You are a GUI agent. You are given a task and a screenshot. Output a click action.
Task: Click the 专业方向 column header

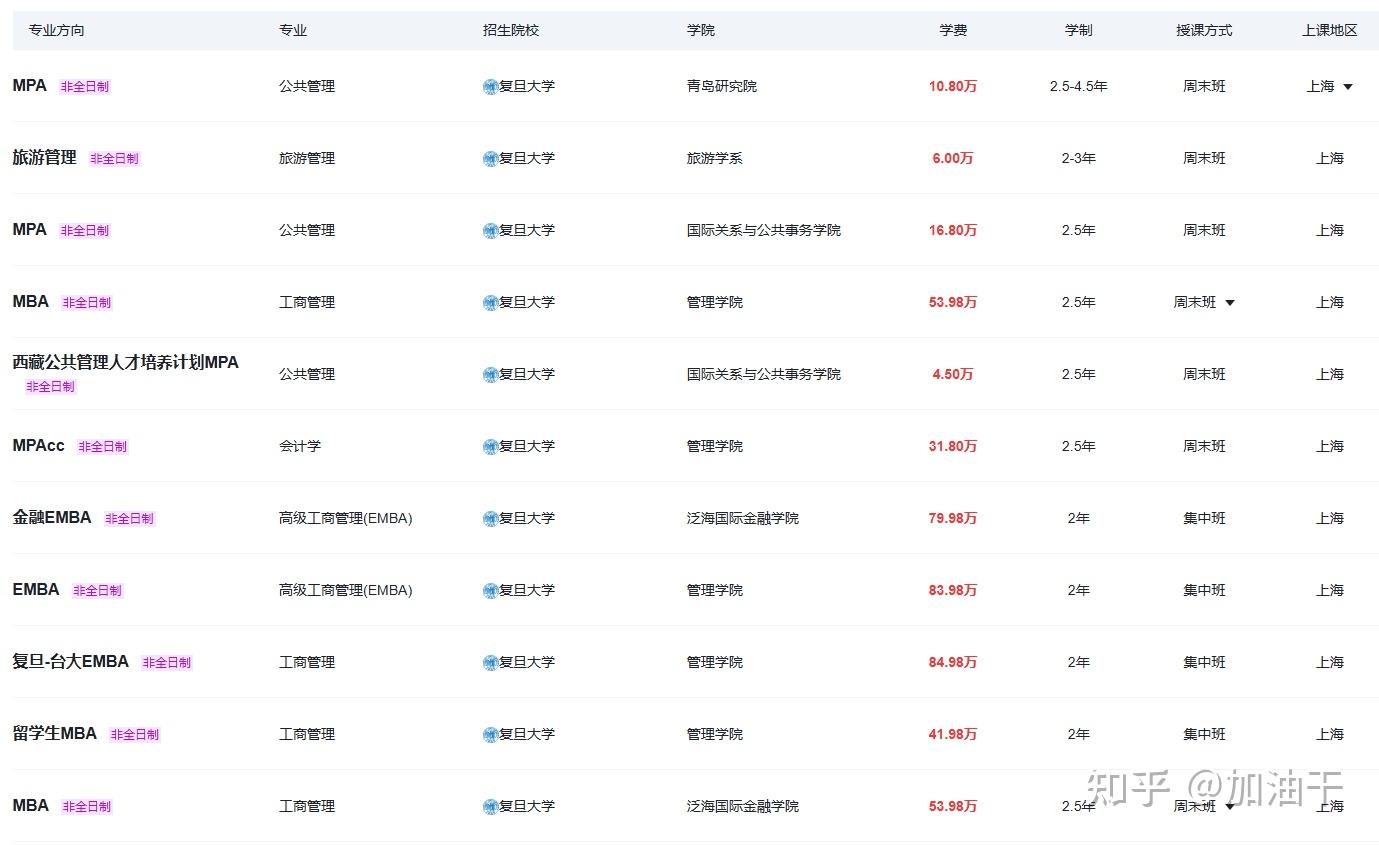click(57, 30)
